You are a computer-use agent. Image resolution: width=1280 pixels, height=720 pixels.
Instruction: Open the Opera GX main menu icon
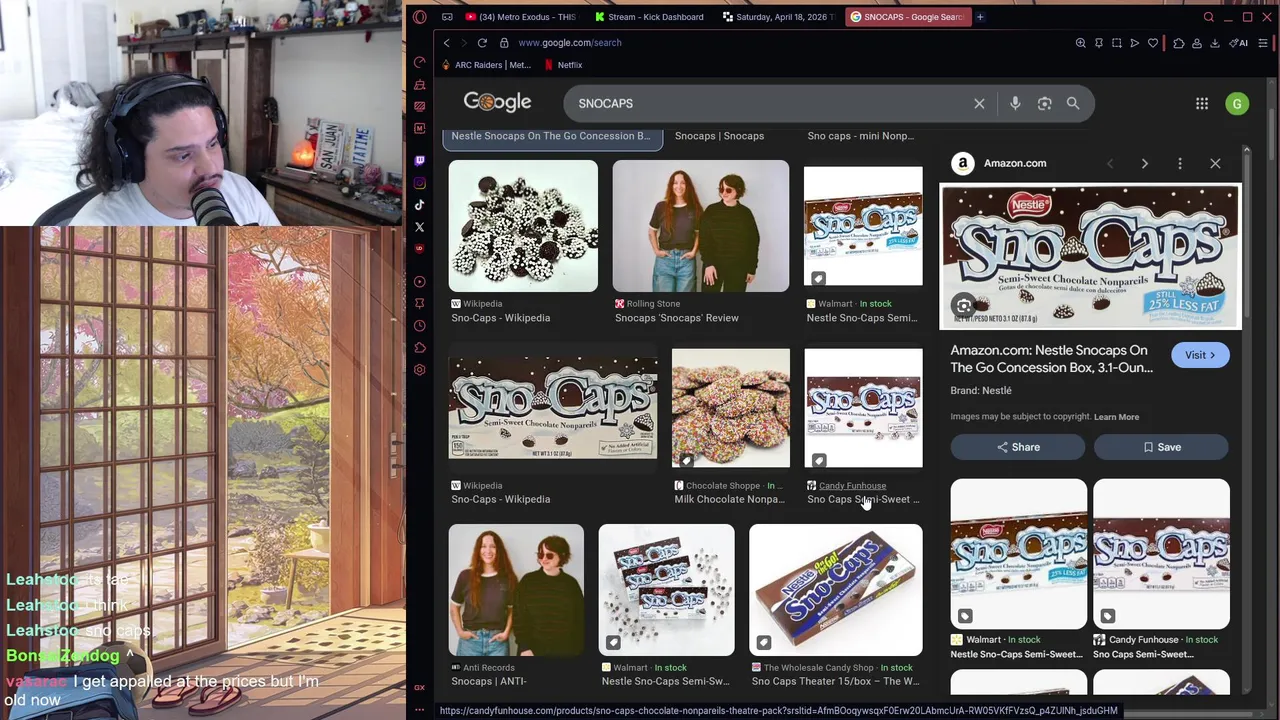[419, 17]
